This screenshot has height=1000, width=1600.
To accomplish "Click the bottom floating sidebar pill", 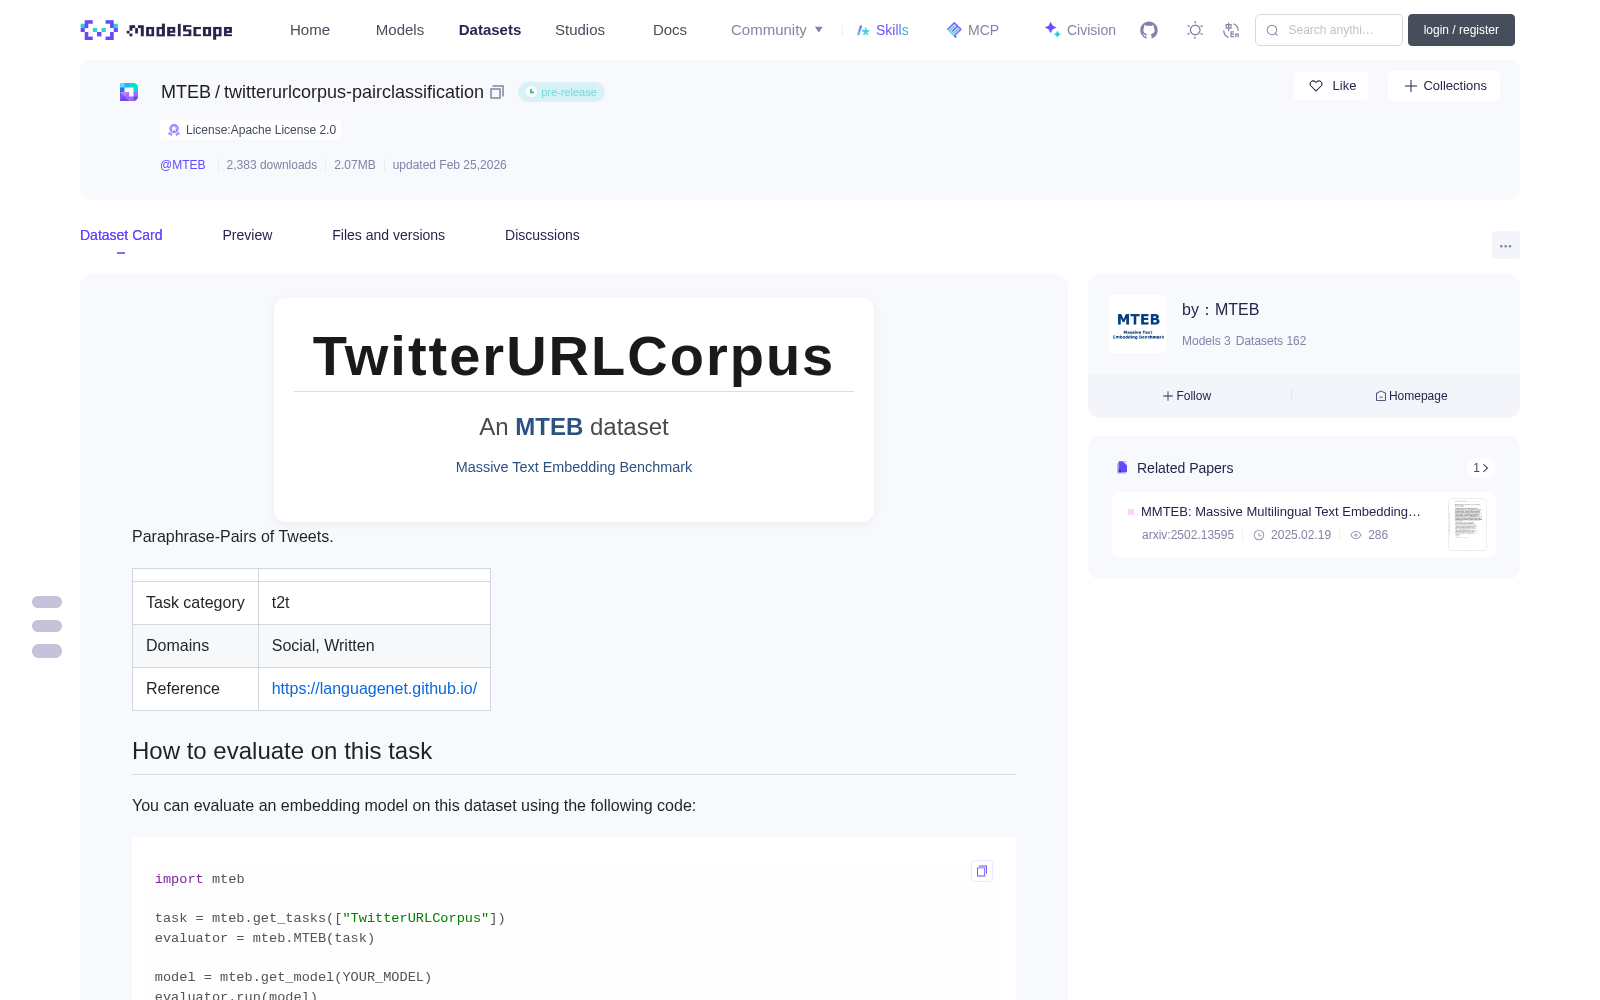I will (47, 651).
